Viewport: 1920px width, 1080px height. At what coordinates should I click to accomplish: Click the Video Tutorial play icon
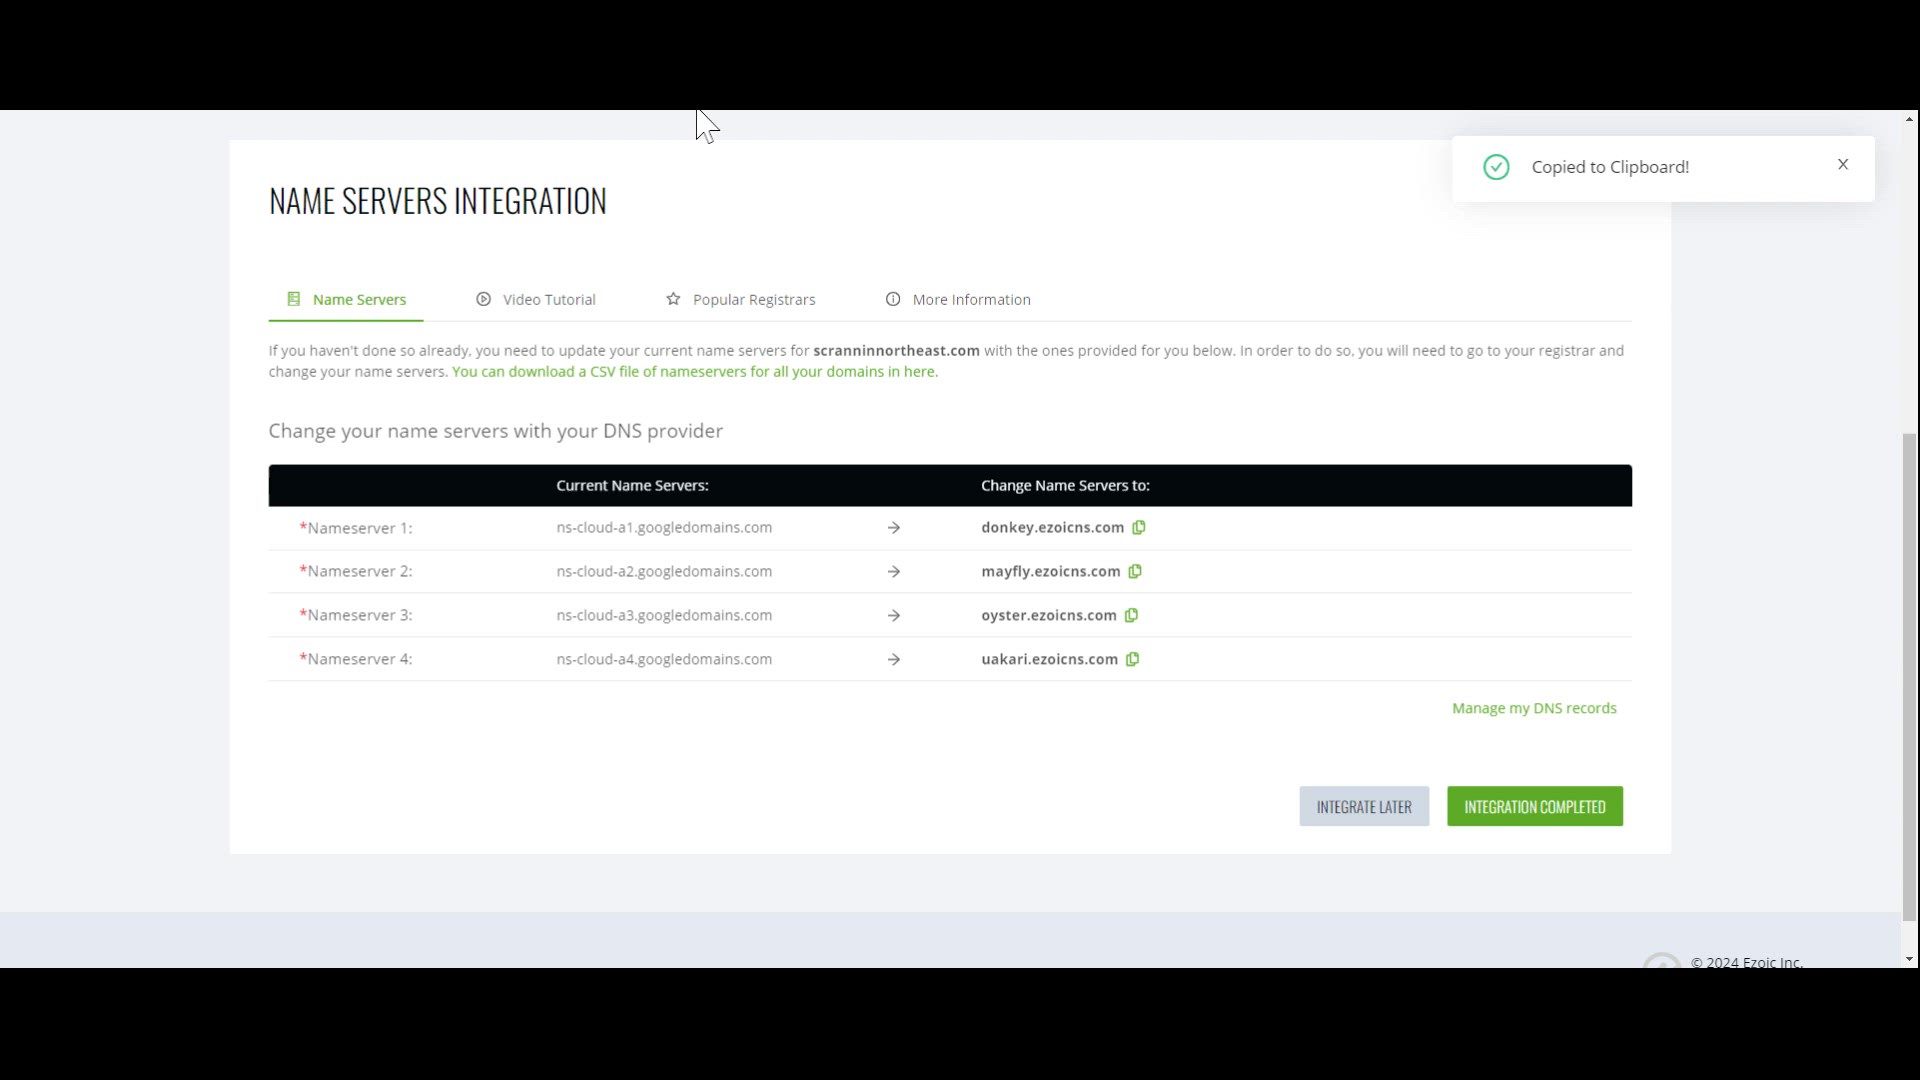click(484, 299)
